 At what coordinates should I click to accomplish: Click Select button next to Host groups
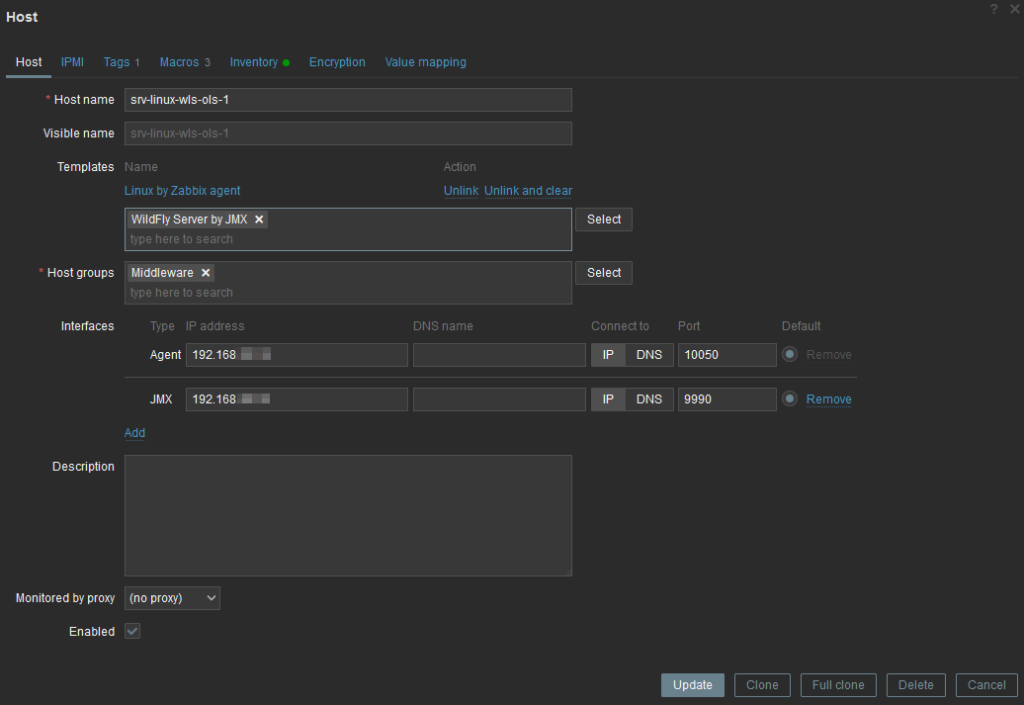tap(604, 273)
